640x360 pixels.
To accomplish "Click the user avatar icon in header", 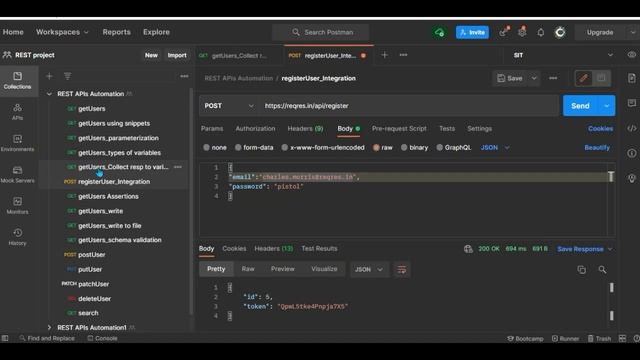I will (560, 32).
